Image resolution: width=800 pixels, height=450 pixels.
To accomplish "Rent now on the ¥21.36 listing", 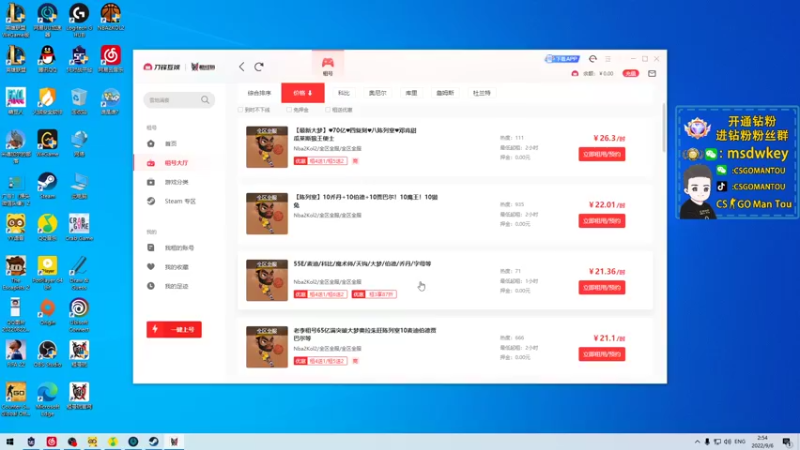I will pyautogui.click(x=602, y=288).
